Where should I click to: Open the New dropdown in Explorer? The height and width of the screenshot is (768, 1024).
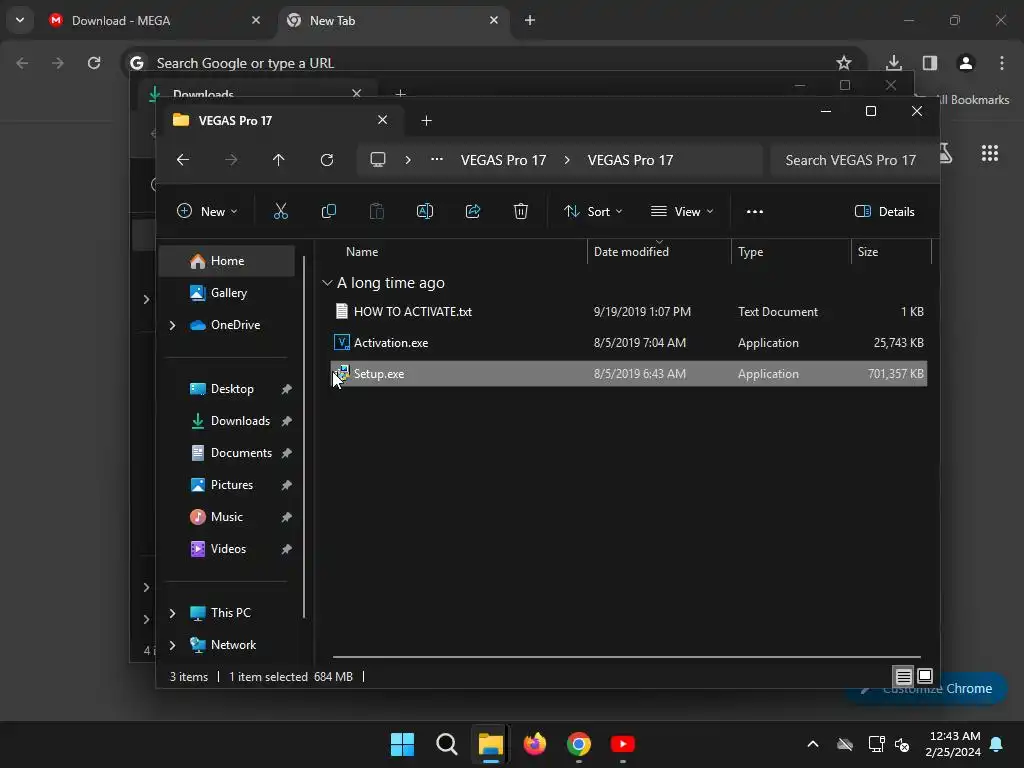(207, 212)
